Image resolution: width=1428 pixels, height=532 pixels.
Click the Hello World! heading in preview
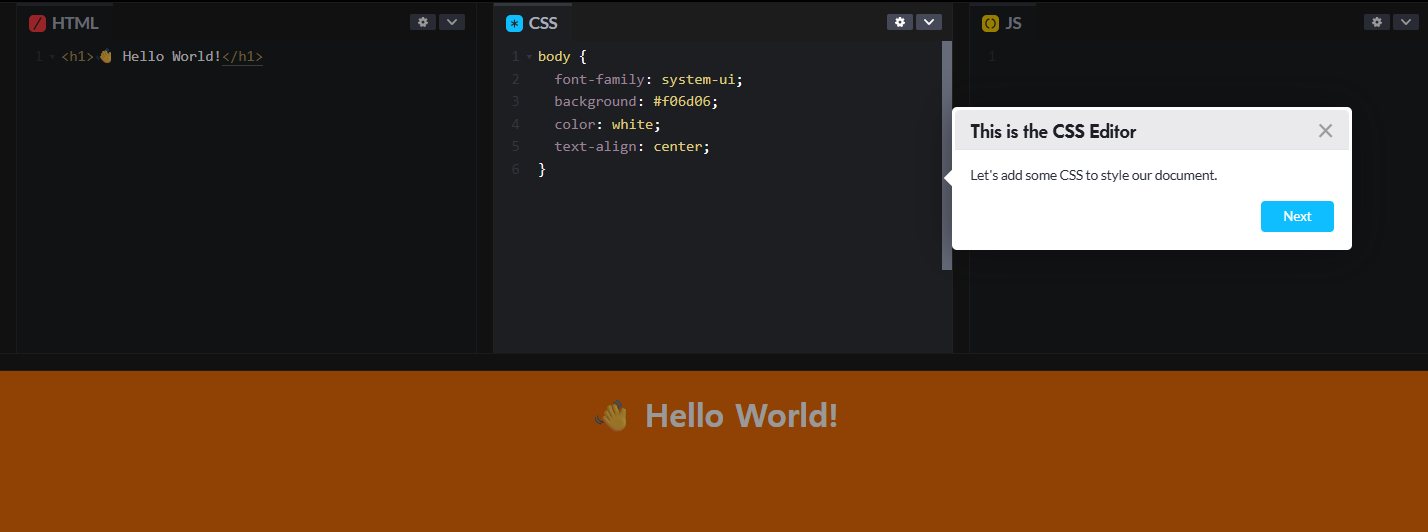pyautogui.click(x=741, y=415)
